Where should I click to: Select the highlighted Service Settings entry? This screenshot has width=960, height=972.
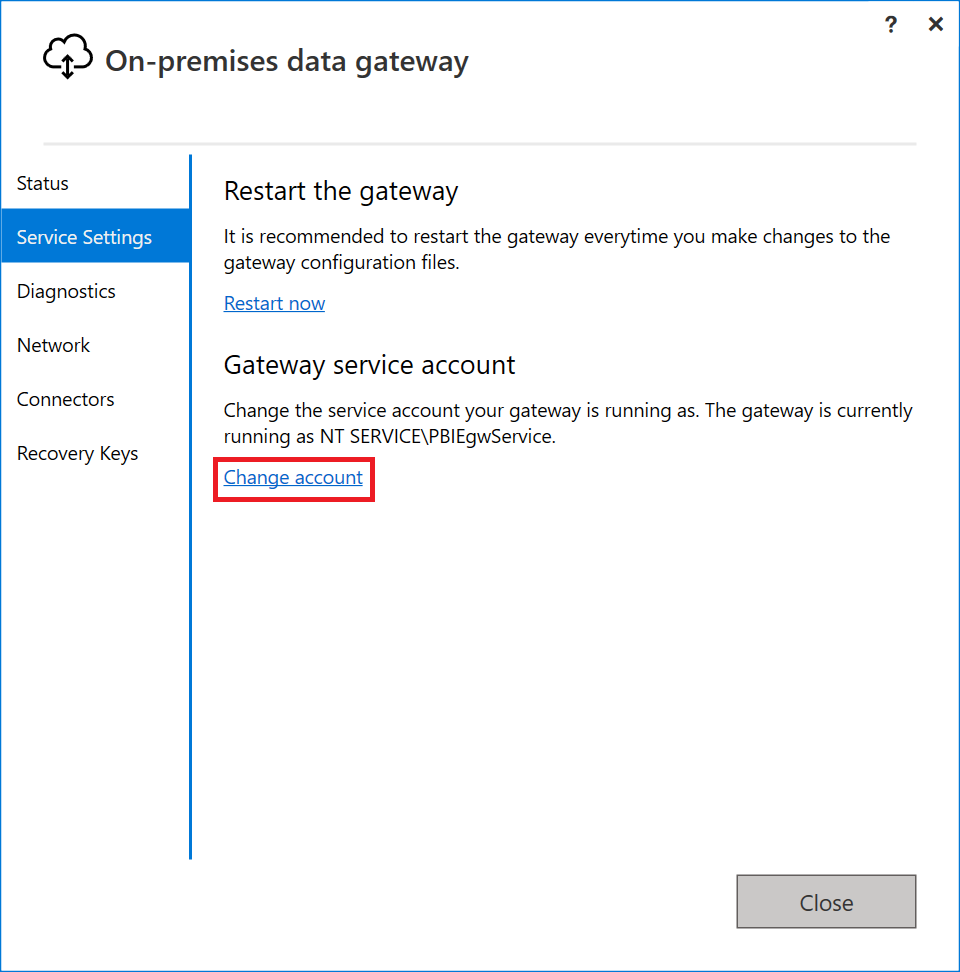pyautogui.click(x=84, y=236)
